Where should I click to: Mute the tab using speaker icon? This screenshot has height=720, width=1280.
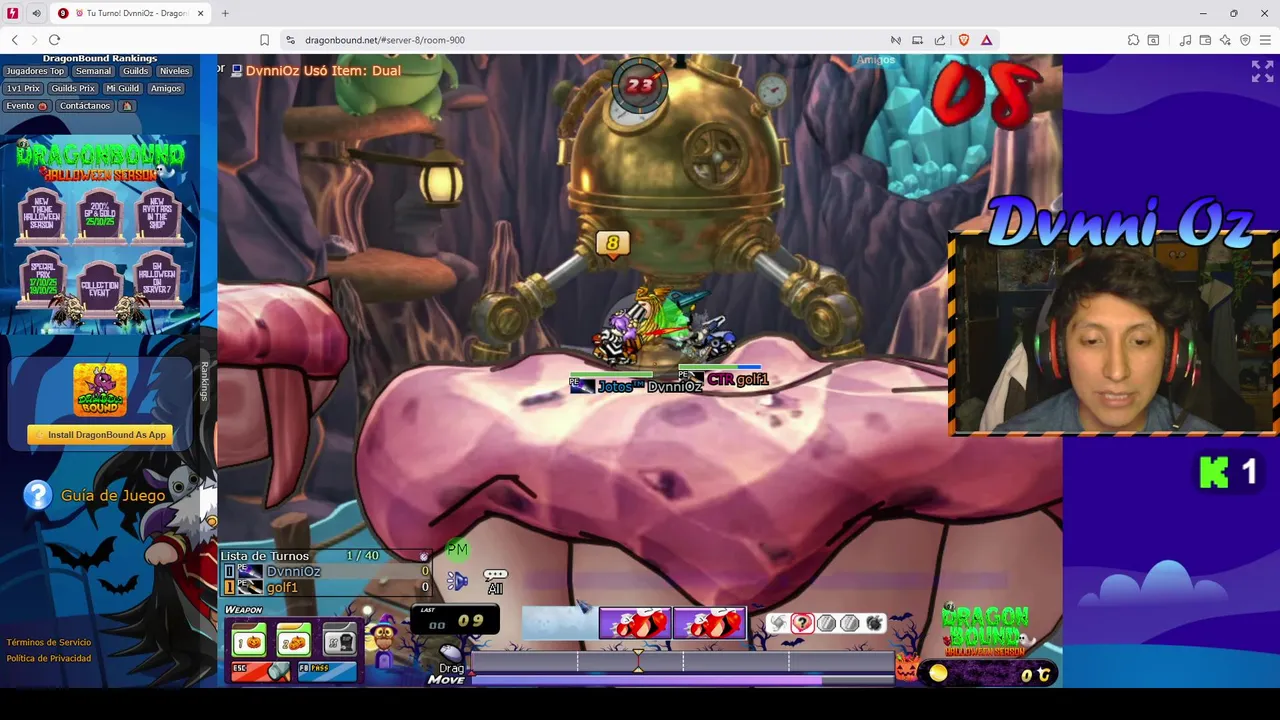tap(36, 13)
